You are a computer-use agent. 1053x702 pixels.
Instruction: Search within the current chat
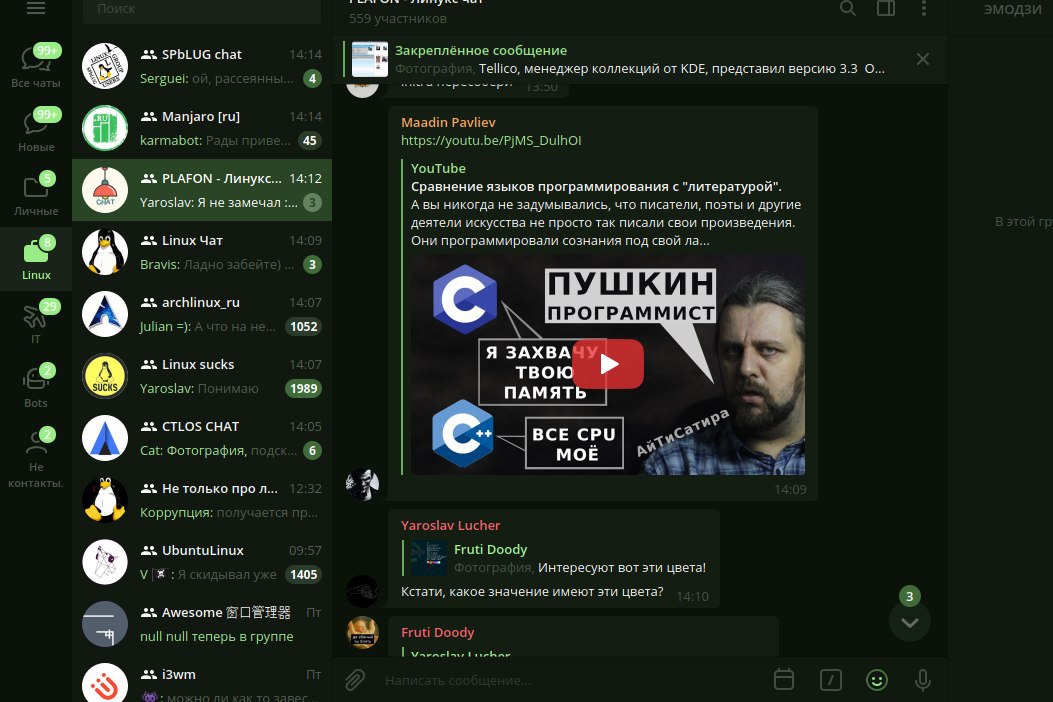(848, 8)
